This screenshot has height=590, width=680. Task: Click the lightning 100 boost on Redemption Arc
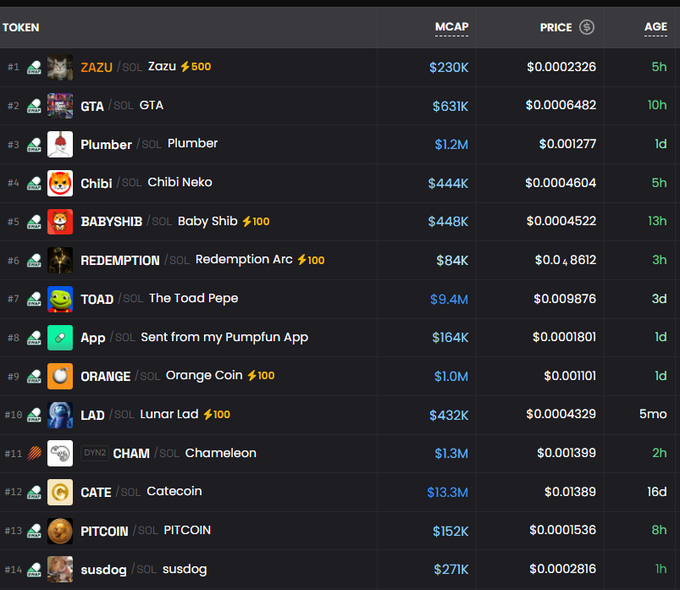click(311, 260)
